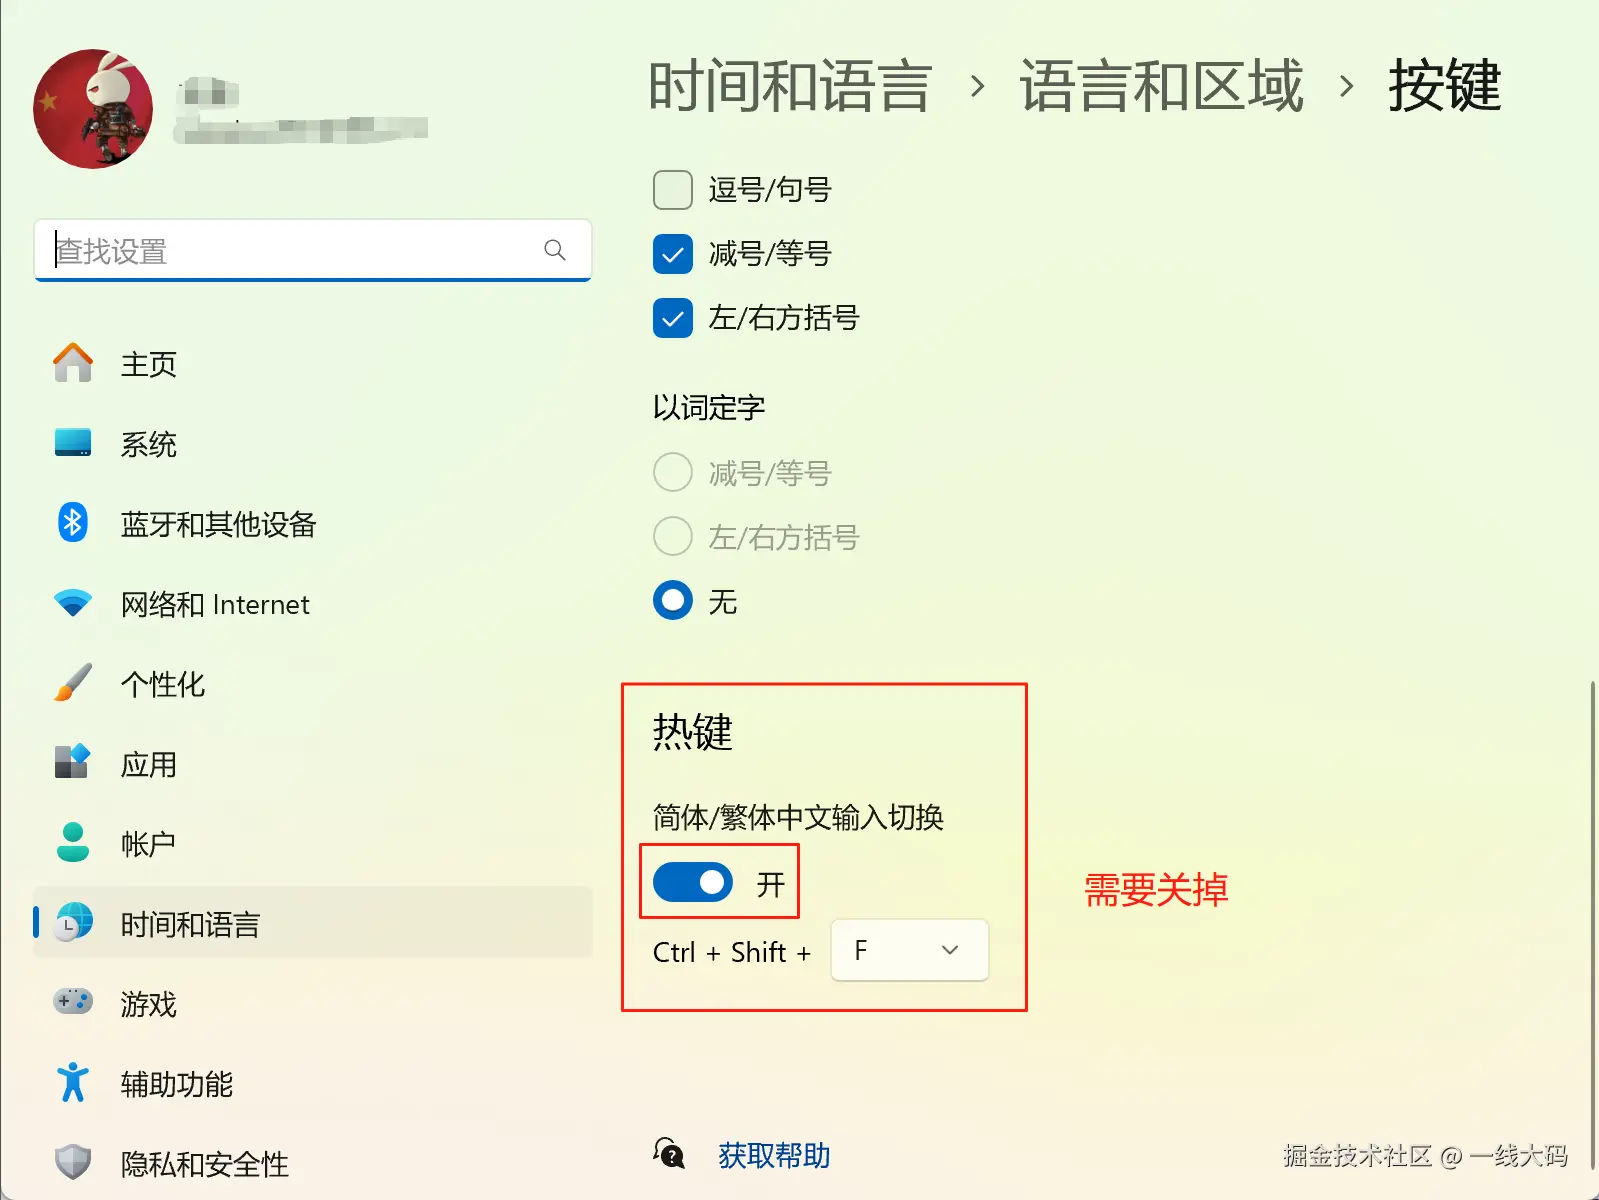Select the 无 radio button

(x=673, y=601)
